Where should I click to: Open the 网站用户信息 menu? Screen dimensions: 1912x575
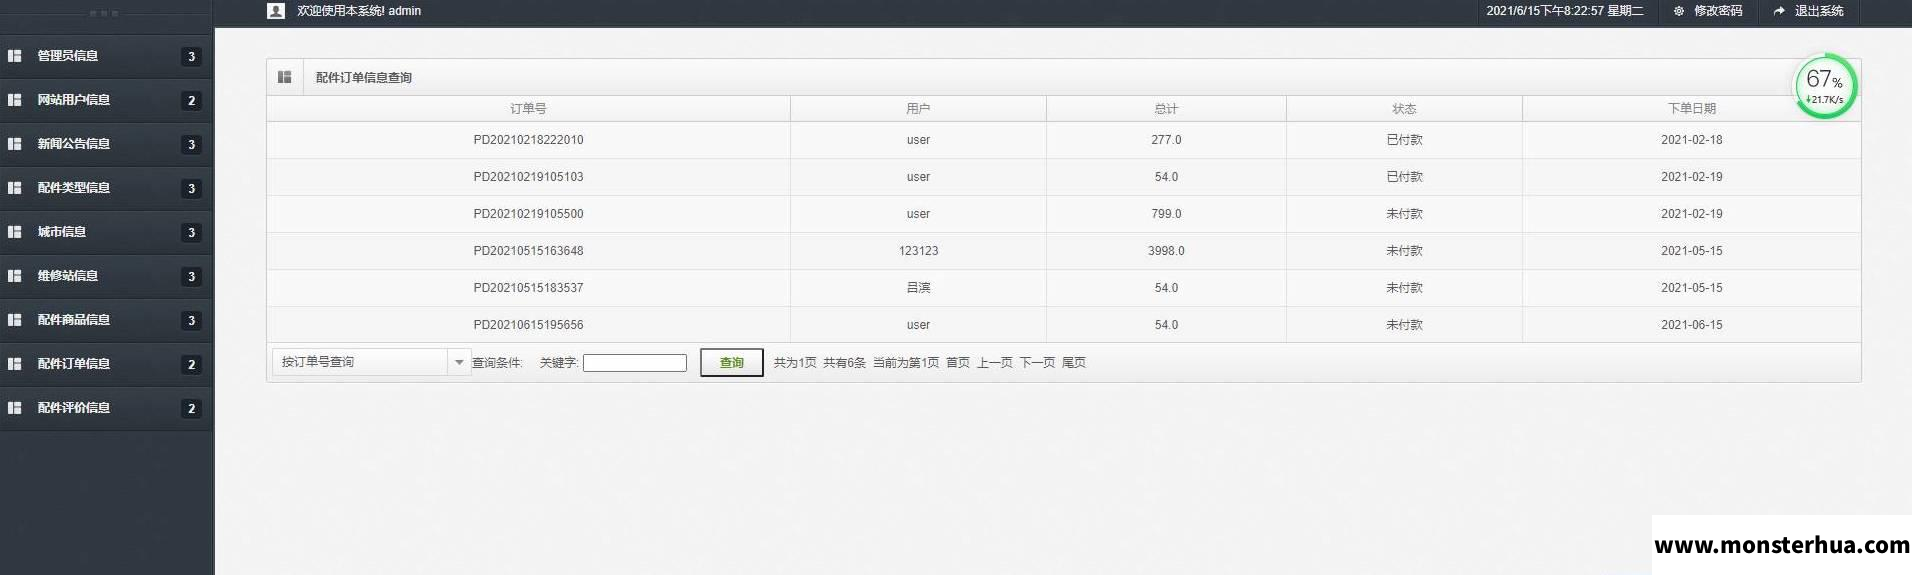click(x=106, y=100)
